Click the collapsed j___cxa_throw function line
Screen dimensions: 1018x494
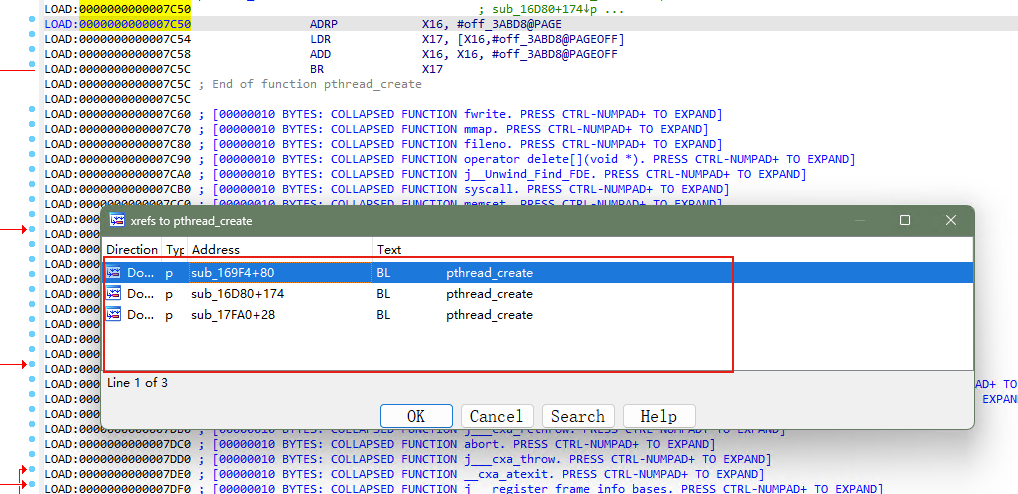(x=408, y=459)
